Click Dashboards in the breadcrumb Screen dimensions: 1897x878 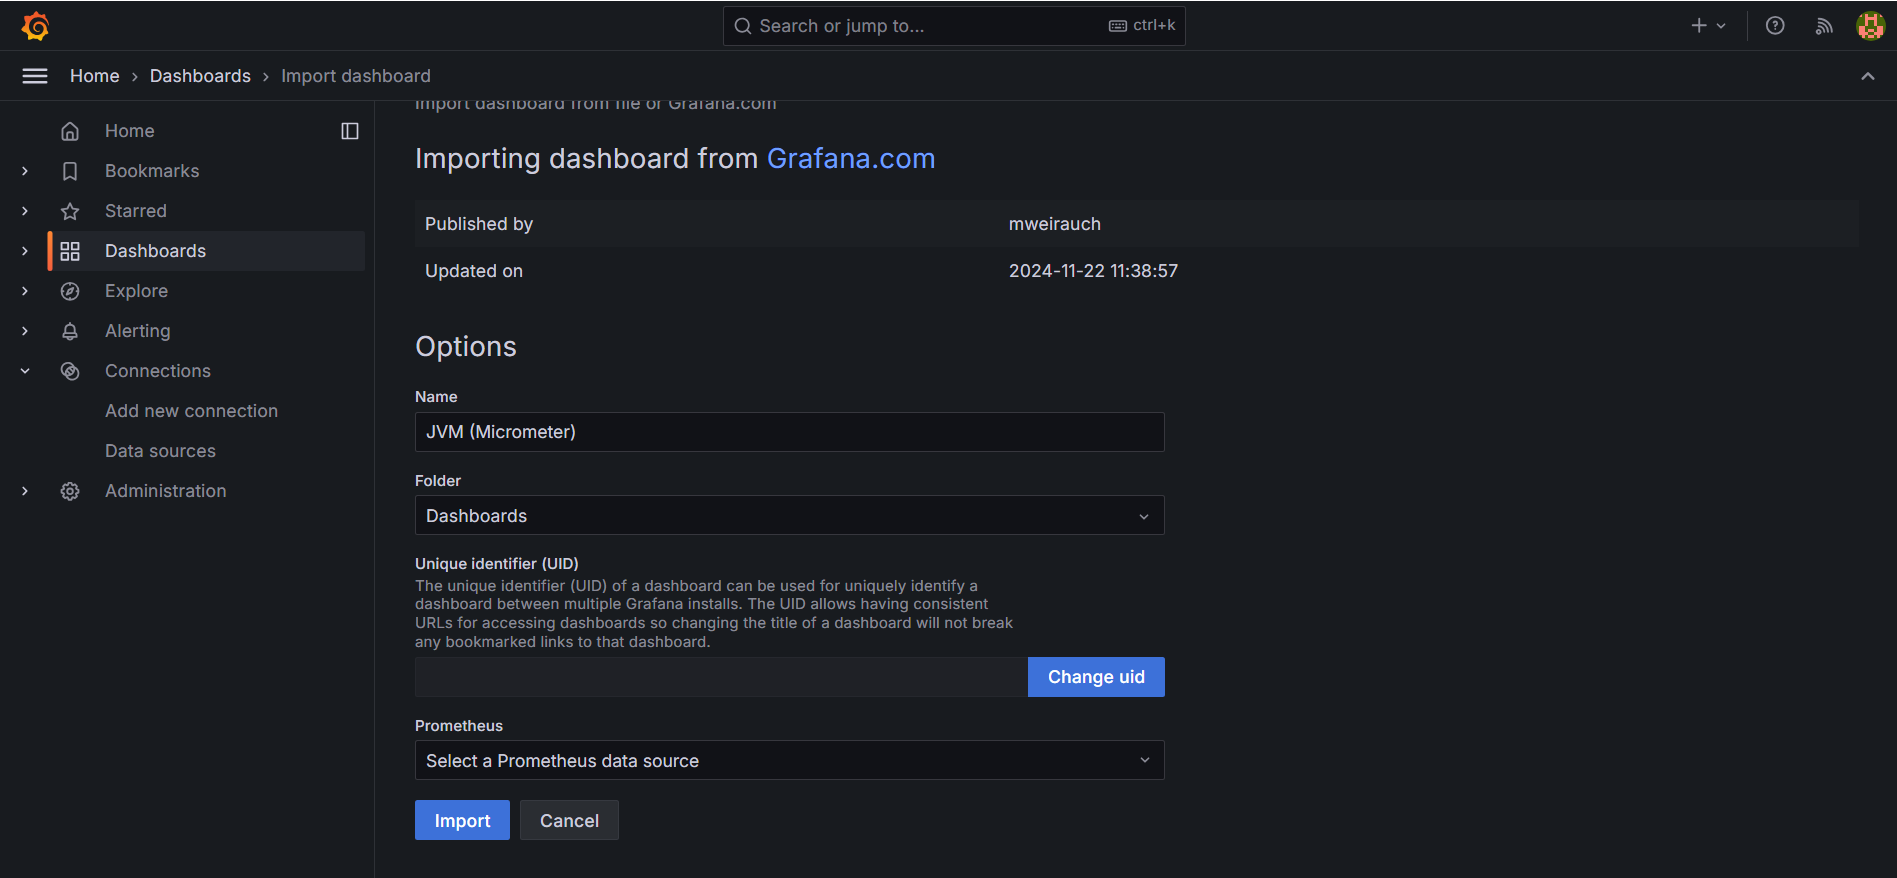(200, 76)
